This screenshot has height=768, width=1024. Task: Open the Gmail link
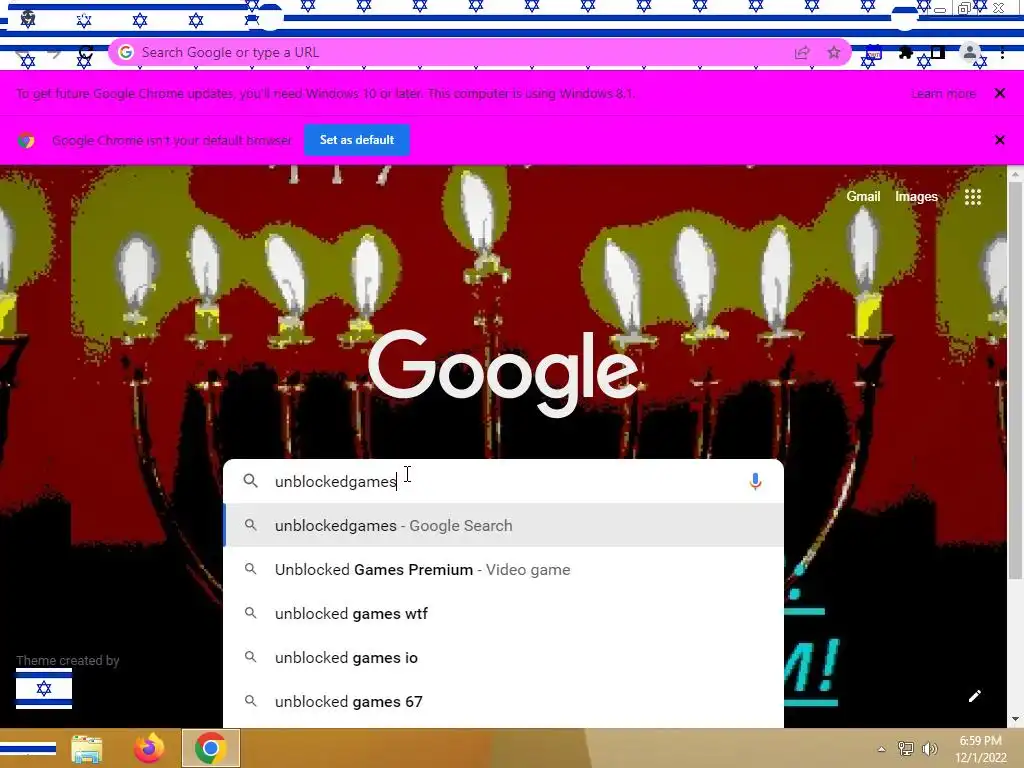[863, 197]
